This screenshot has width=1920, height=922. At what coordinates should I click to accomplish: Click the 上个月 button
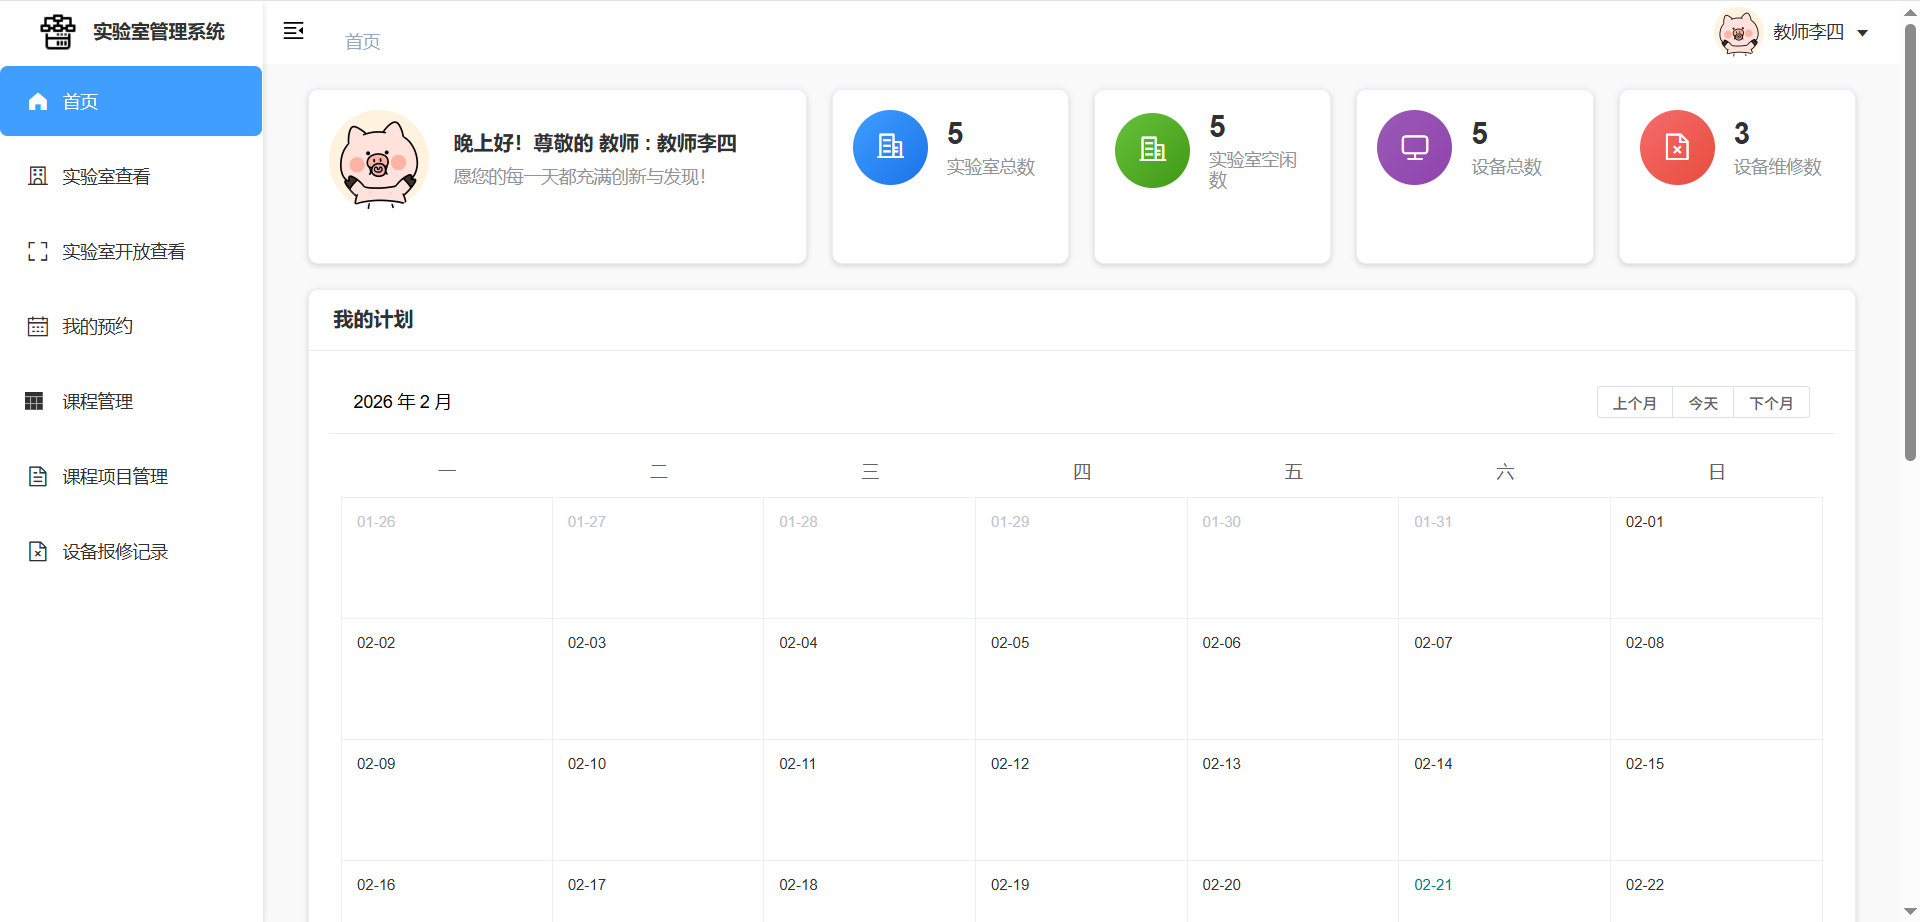[x=1634, y=402]
